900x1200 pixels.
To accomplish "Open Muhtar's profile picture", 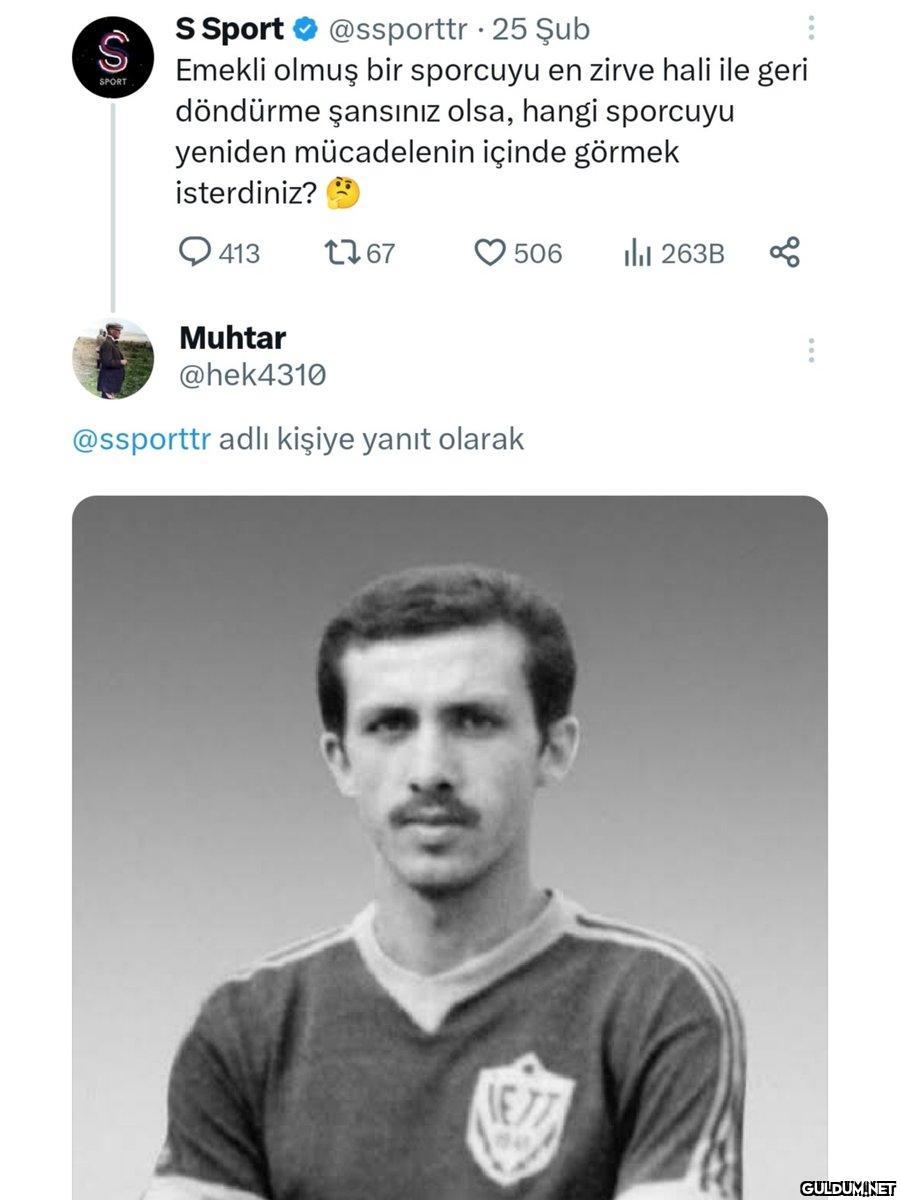I will click(113, 359).
